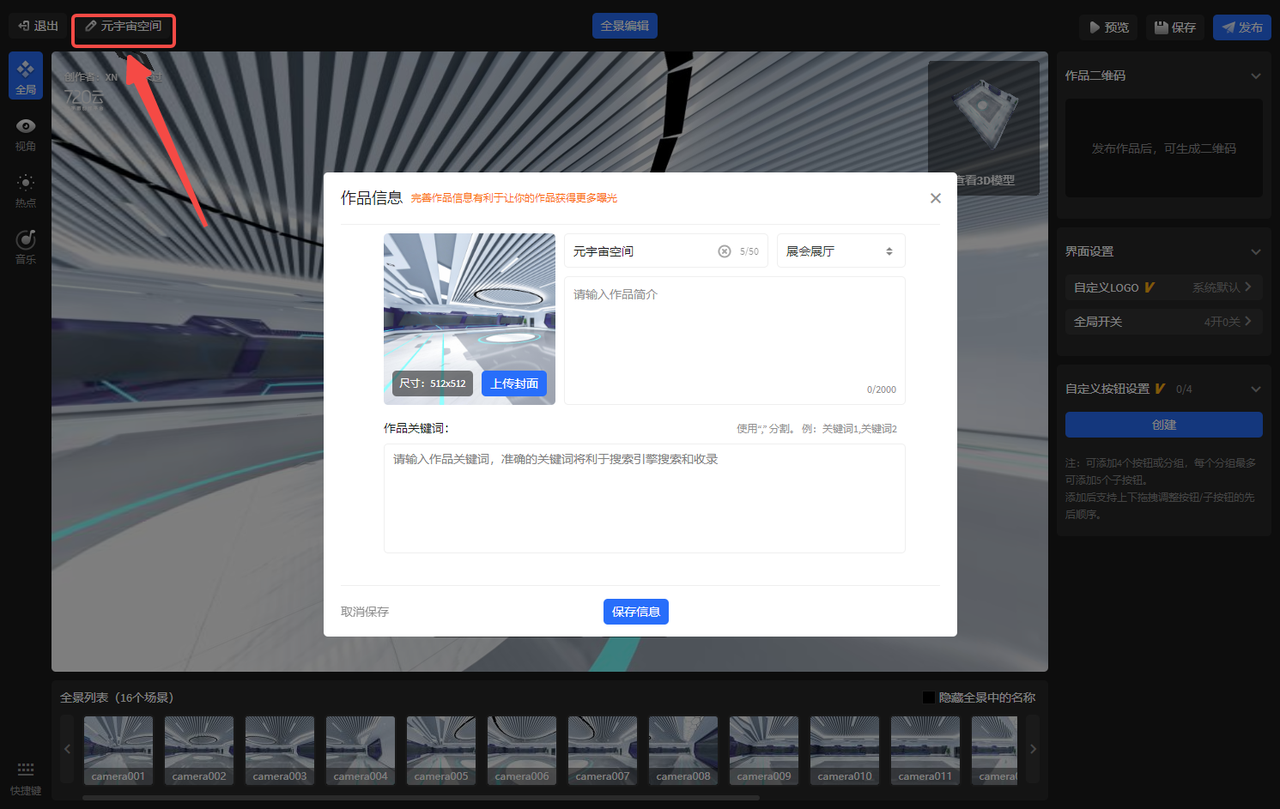Click the 快捷键 shortcuts icon

[x=25, y=777]
